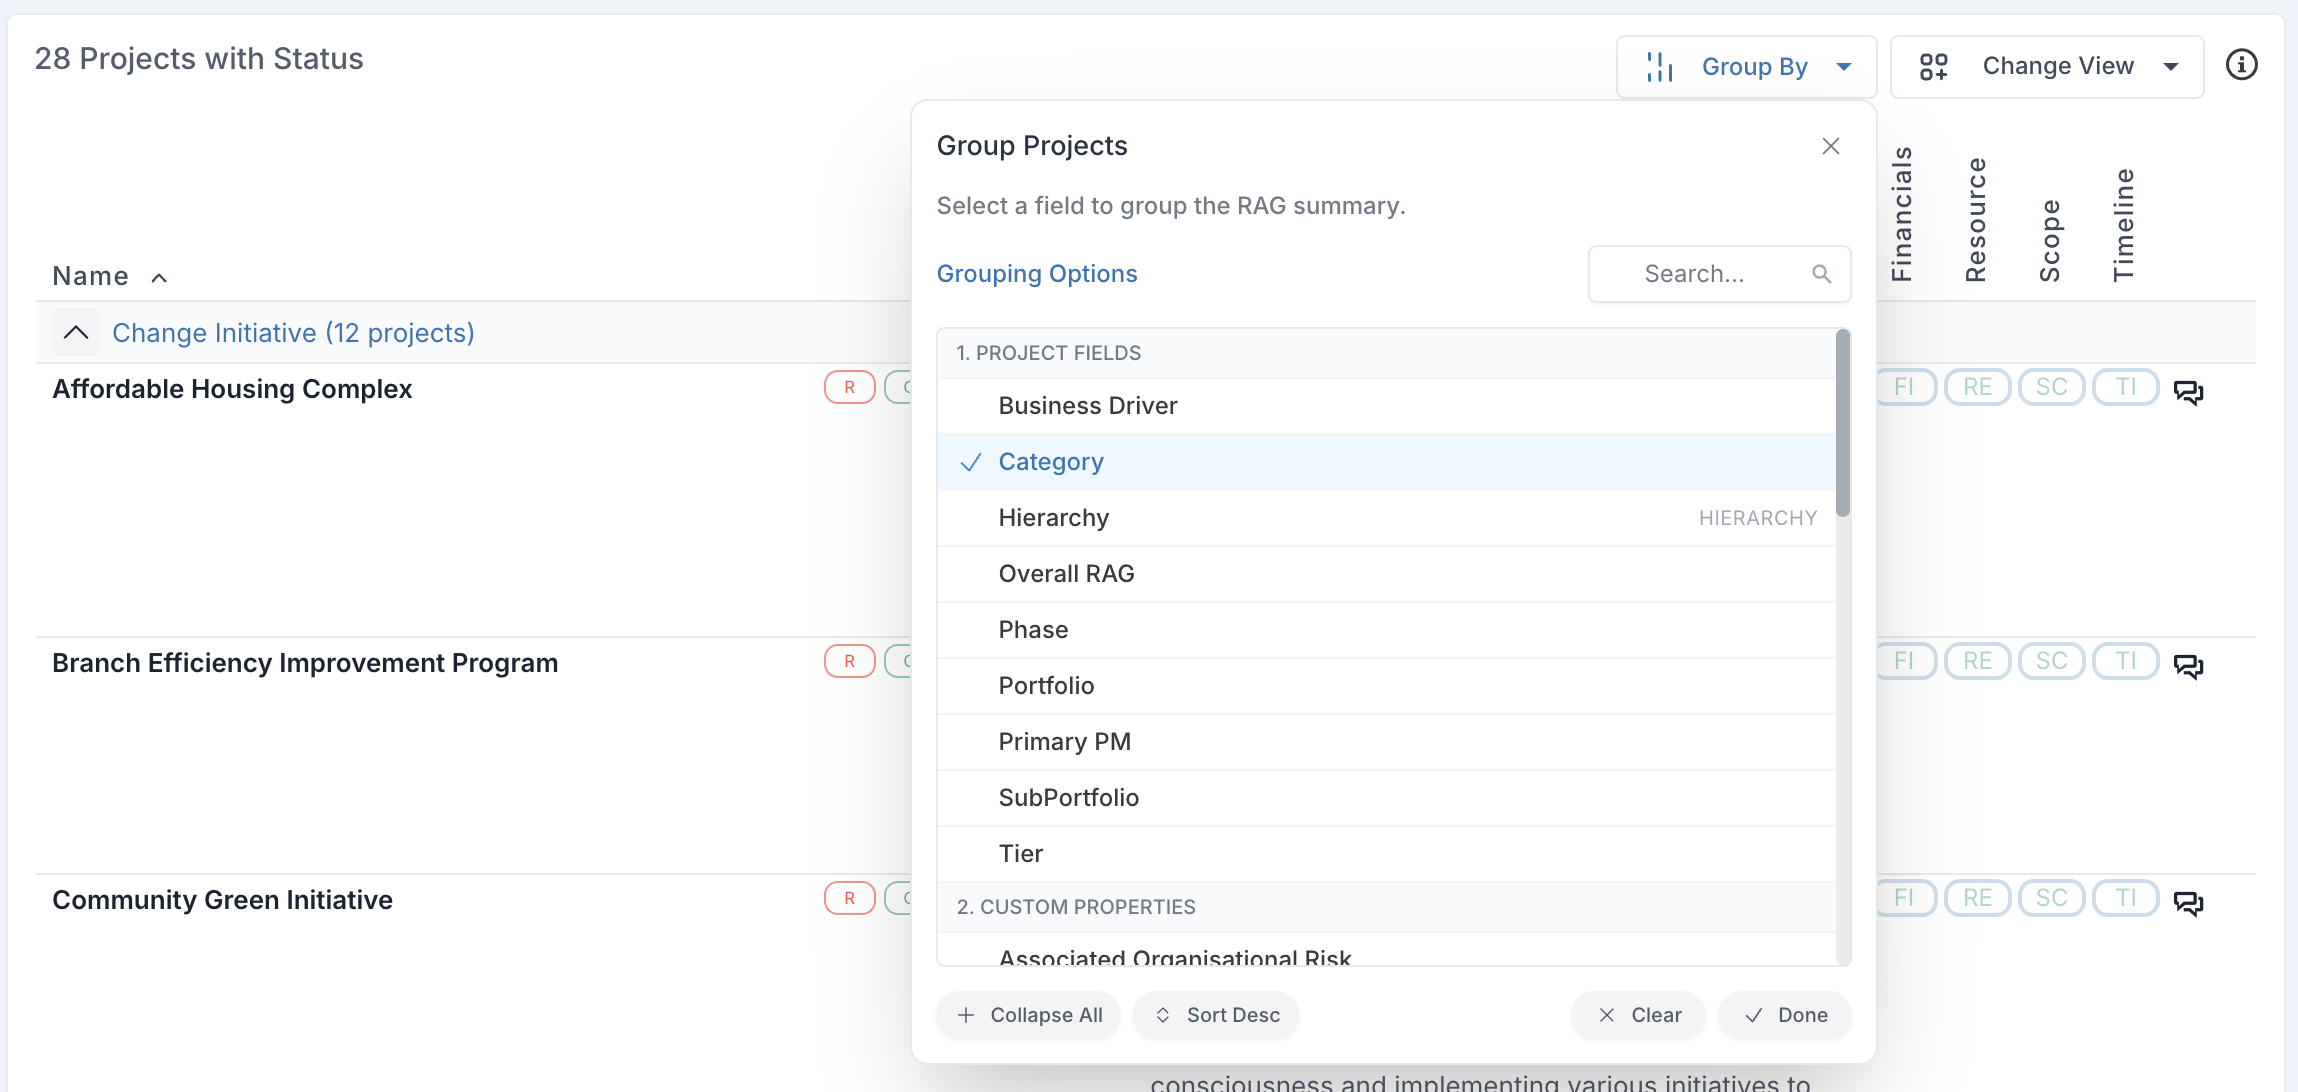Image resolution: width=2298 pixels, height=1092 pixels.
Task: Open comments for Community Green Initiative
Action: coord(2188,902)
